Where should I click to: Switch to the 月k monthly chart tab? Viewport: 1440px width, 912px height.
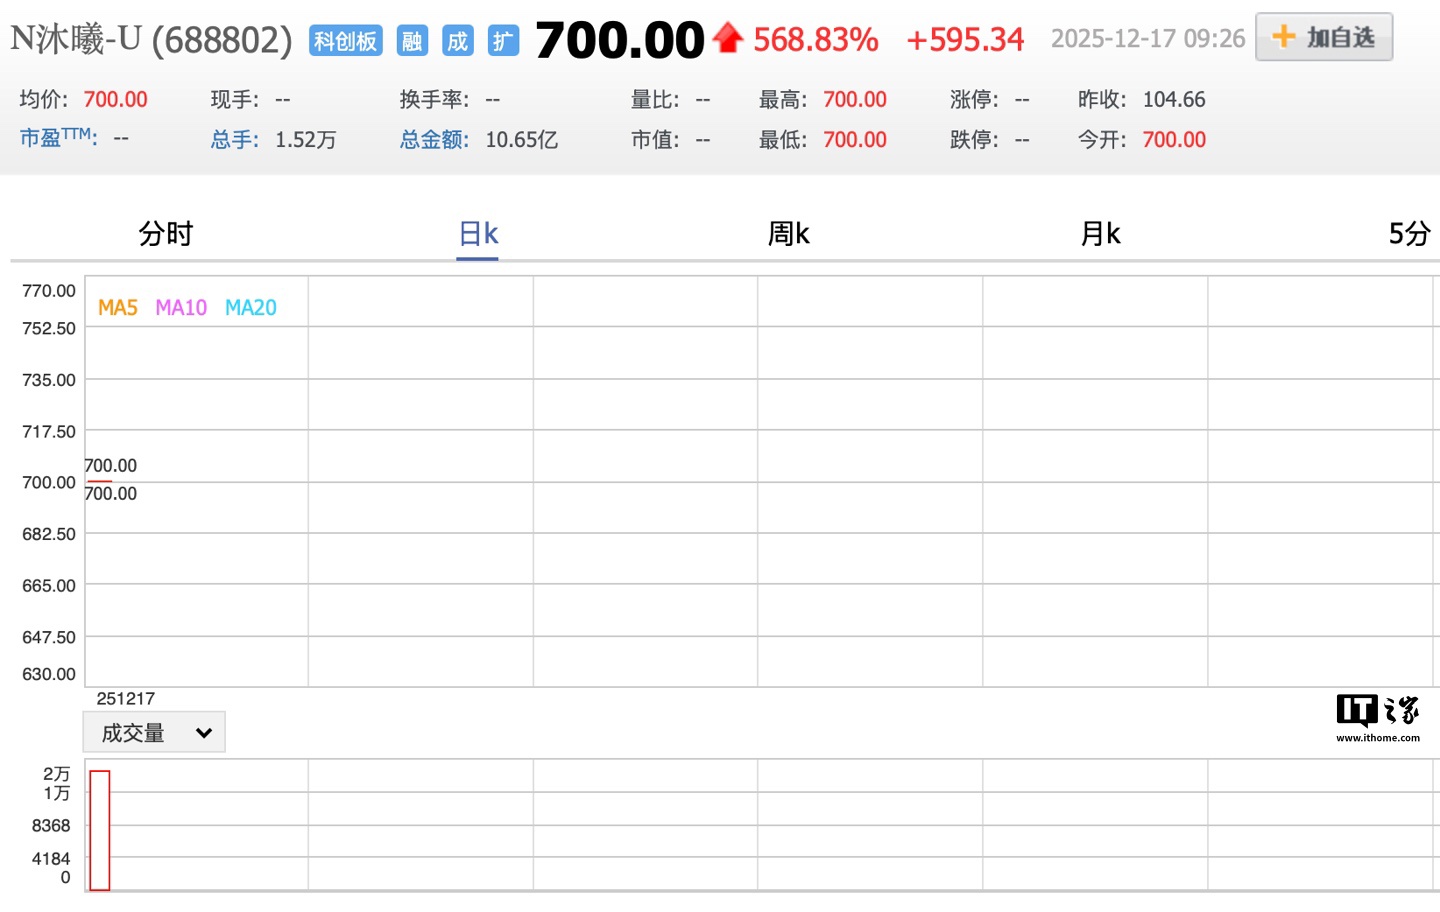tap(1100, 233)
